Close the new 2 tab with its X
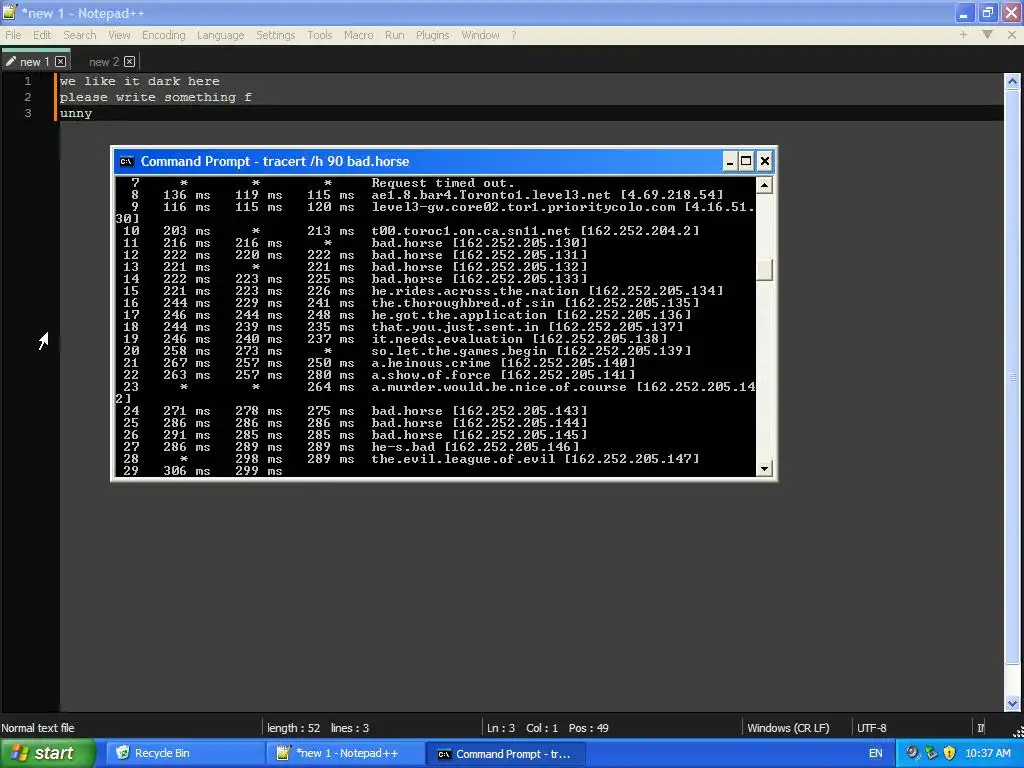This screenshot has width=1024, height=768. [x=129, y=61]
